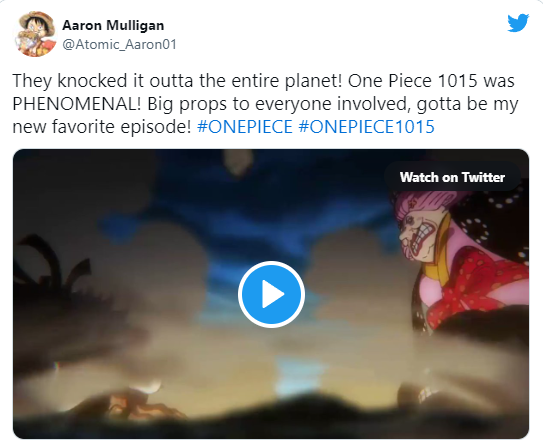Play the embedded One Piece video
The image size is (543, 441).
[x=271, y=294]
